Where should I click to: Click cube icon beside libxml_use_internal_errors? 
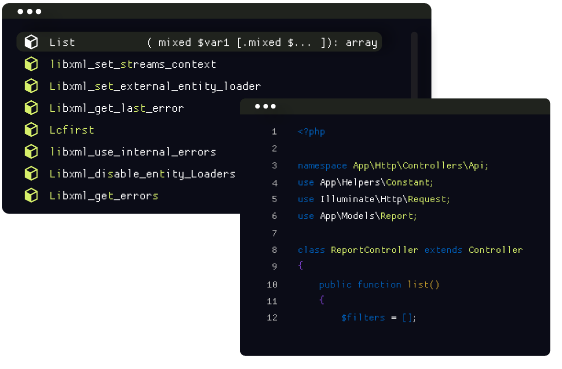click(32, 152)
